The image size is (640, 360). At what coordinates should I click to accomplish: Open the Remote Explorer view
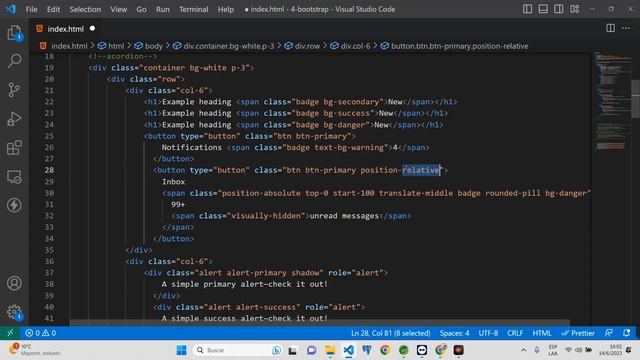(x=14, y=177)
